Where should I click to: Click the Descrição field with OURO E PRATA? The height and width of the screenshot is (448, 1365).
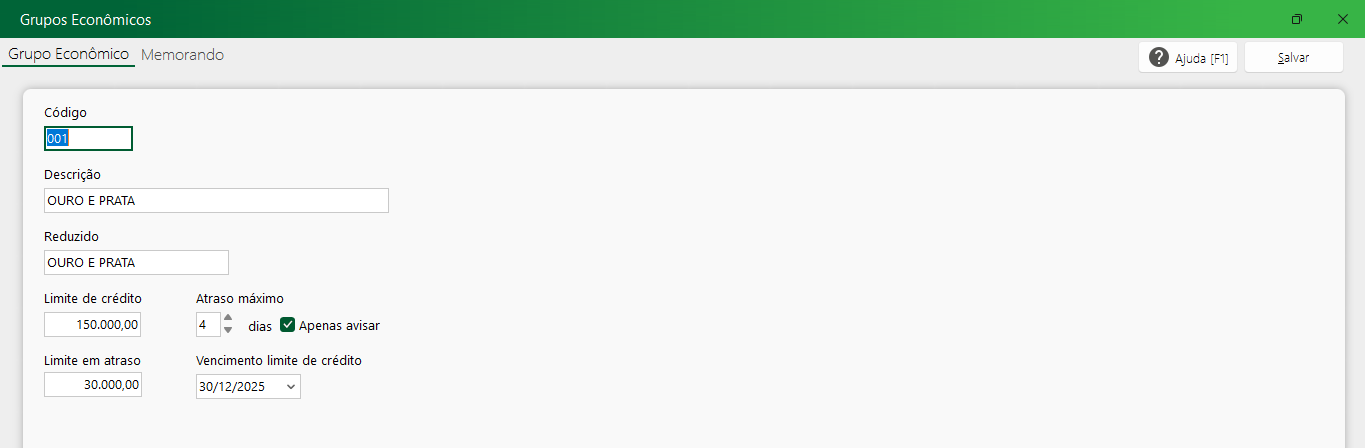[x=216, y=201]
